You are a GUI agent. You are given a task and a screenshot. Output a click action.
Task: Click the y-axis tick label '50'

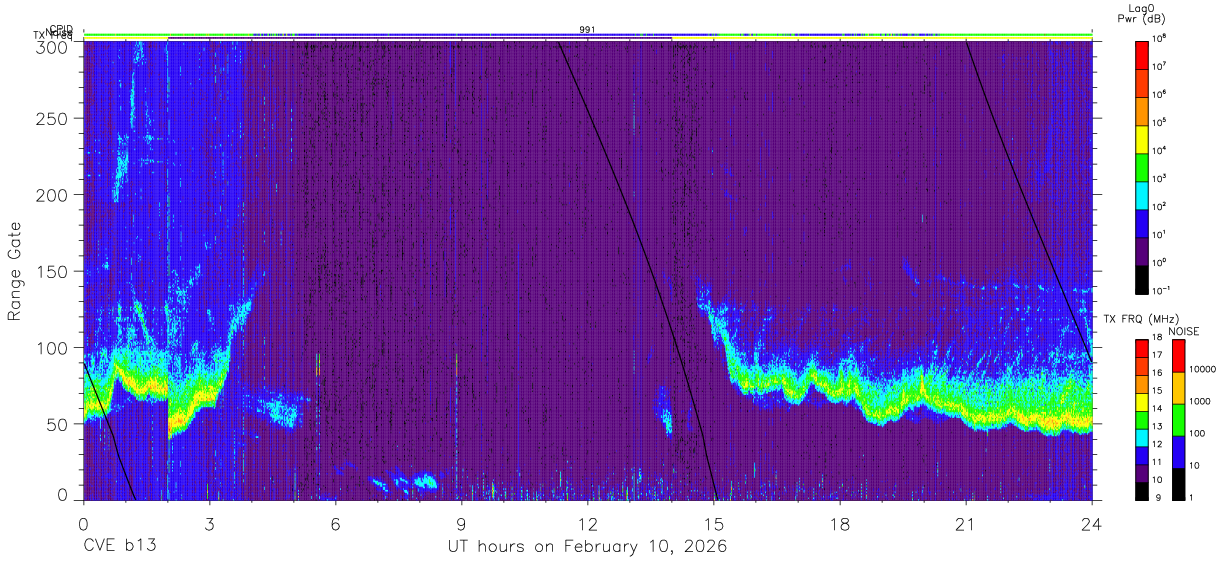coord(59,423)
